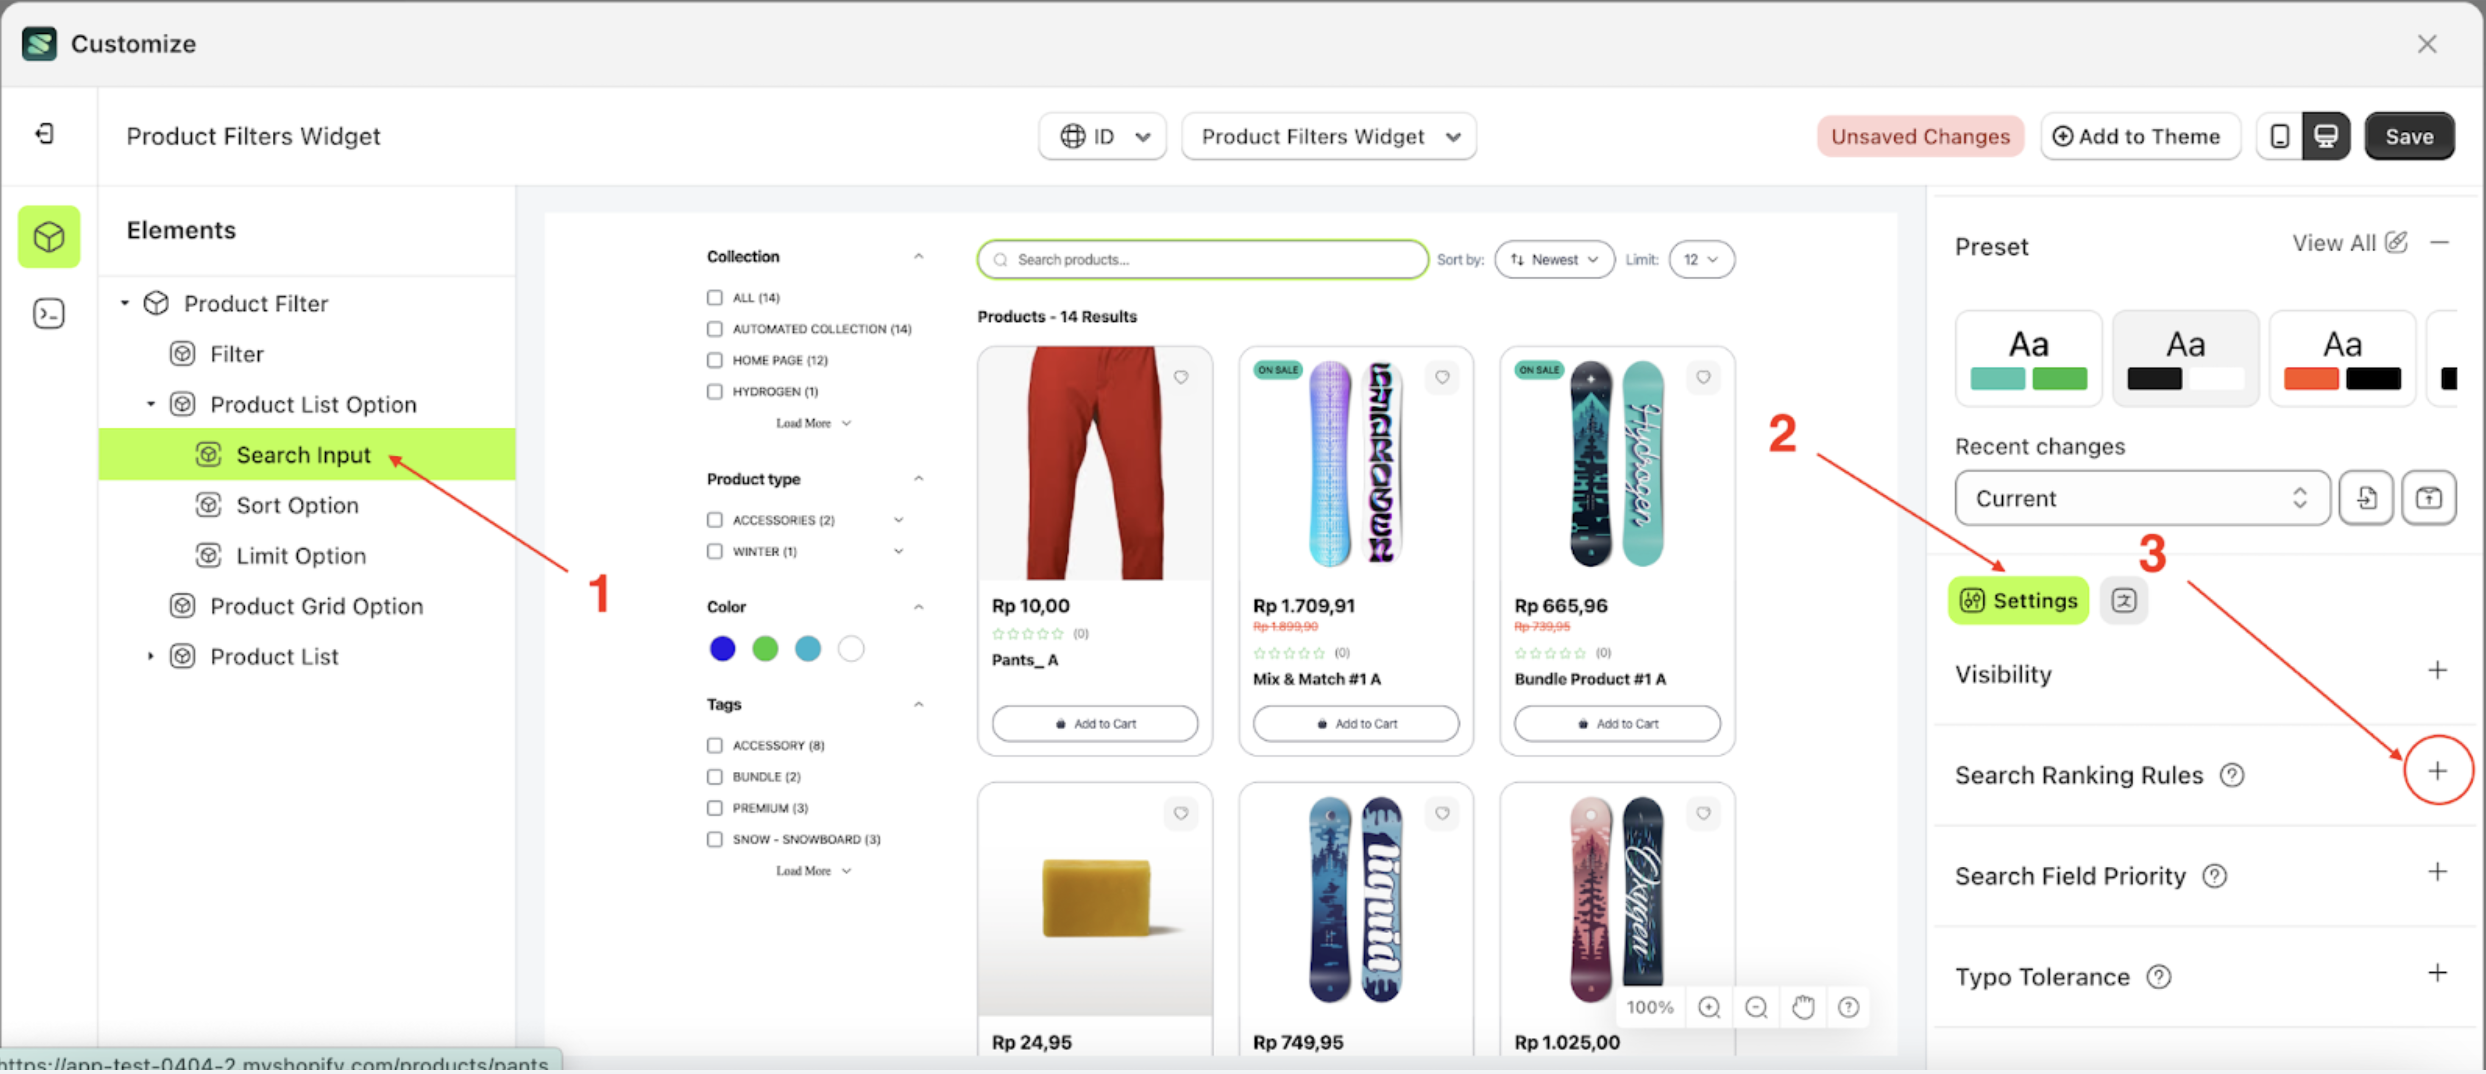This screenshot has height=1074, width=2486.
Task: Open the Elements cube panel in sidebar
Action: pos(49,237)
